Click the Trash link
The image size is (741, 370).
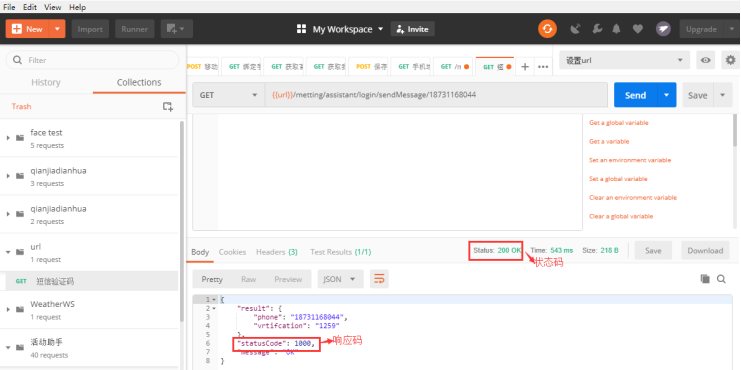21,106
